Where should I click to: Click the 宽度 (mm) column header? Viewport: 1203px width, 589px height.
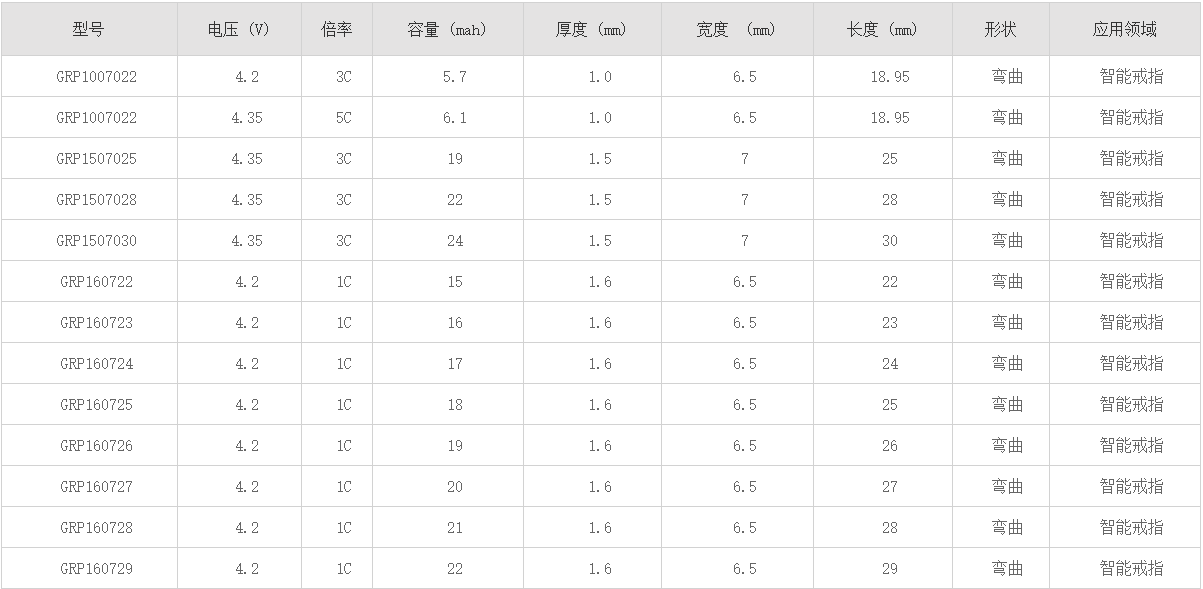pyautogui.click(x=736, y=29)
